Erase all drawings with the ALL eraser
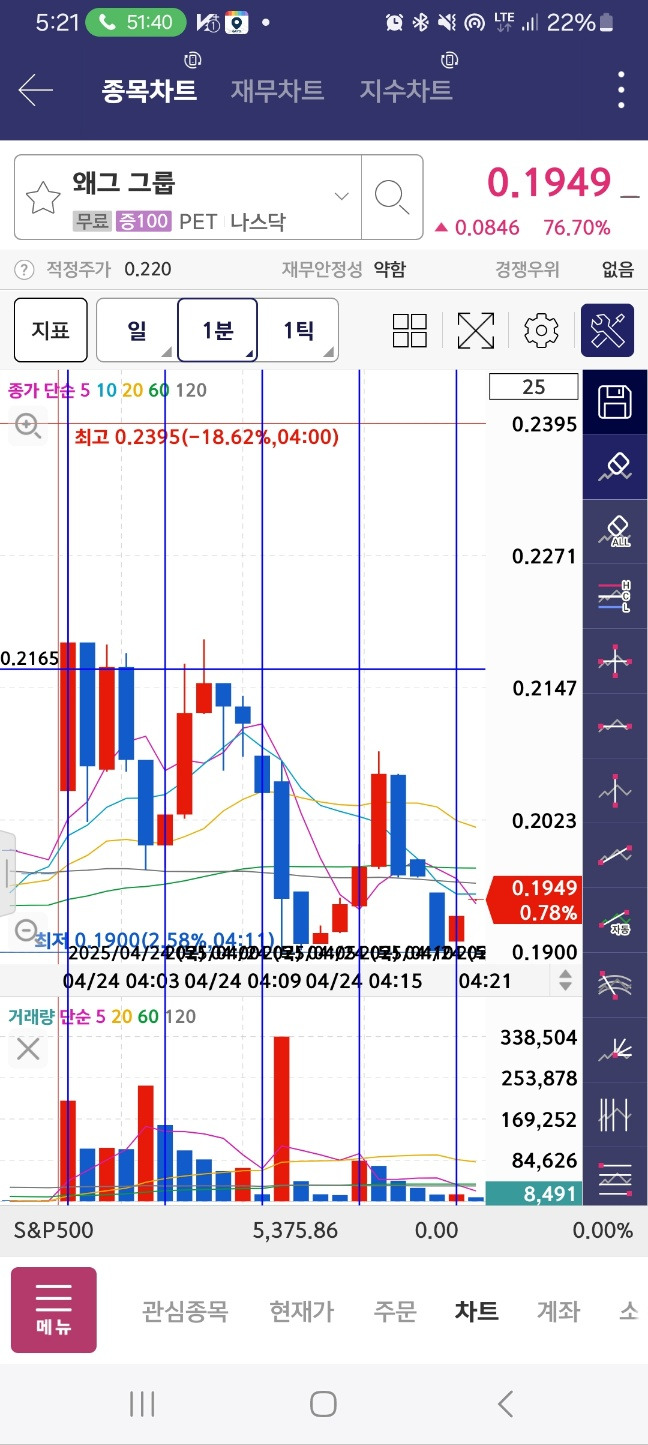 (614, 531)
